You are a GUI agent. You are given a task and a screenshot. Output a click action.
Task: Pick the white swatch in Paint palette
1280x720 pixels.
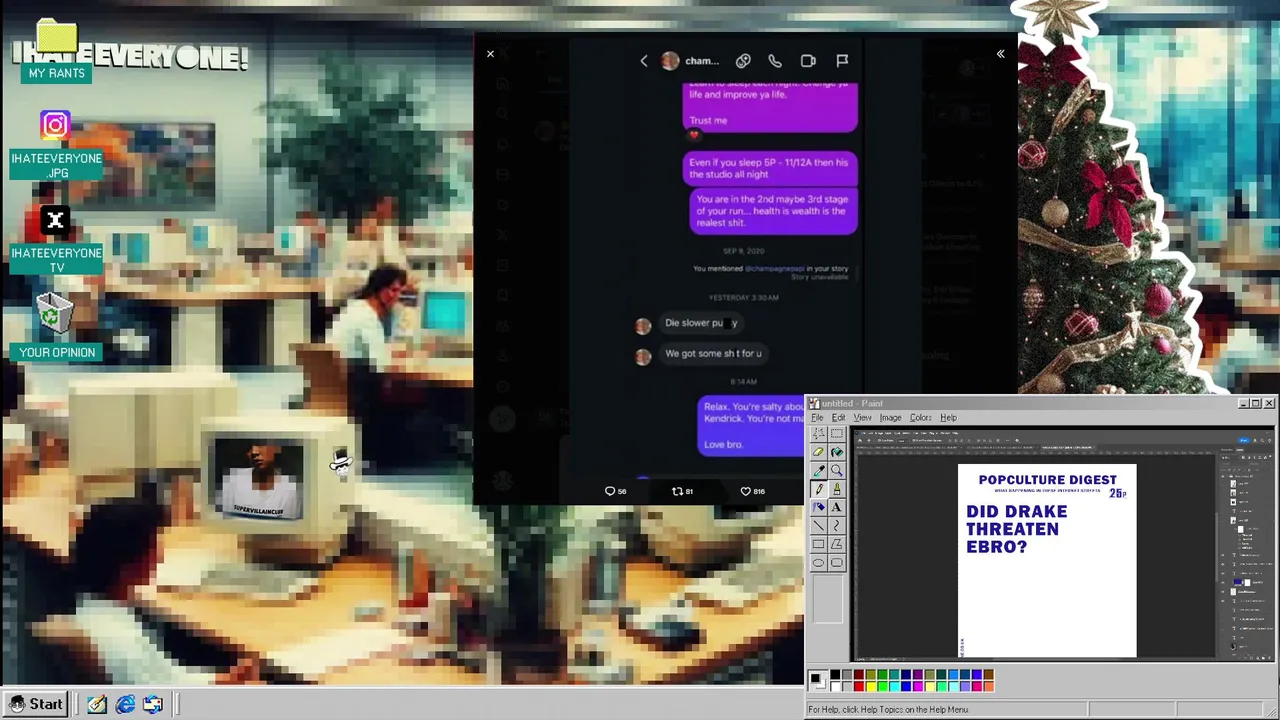point(835,687)
